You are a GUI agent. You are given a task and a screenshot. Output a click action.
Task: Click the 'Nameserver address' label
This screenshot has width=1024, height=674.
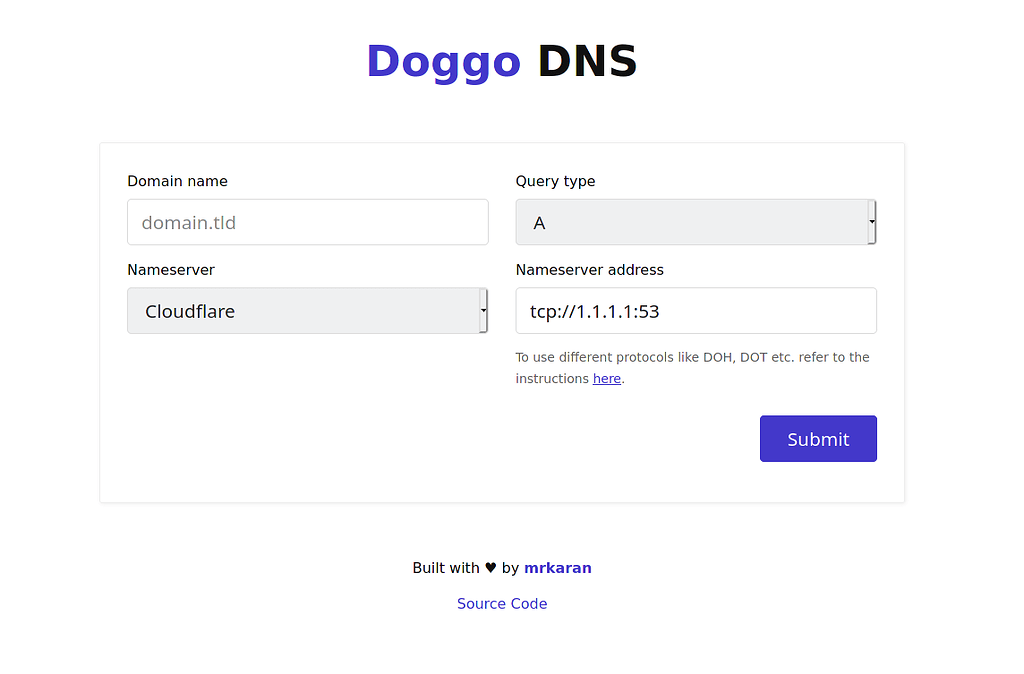(x=589, y=270)
